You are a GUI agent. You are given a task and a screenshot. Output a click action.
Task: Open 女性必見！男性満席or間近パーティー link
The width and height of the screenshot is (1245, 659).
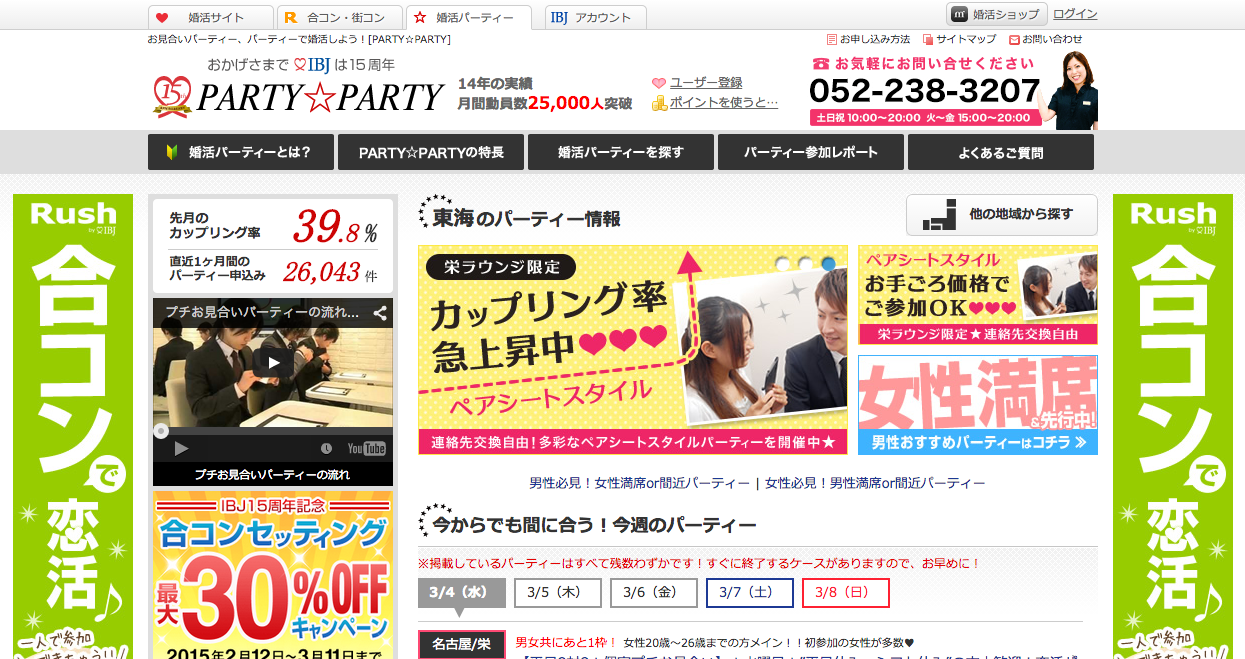[875, 483]
